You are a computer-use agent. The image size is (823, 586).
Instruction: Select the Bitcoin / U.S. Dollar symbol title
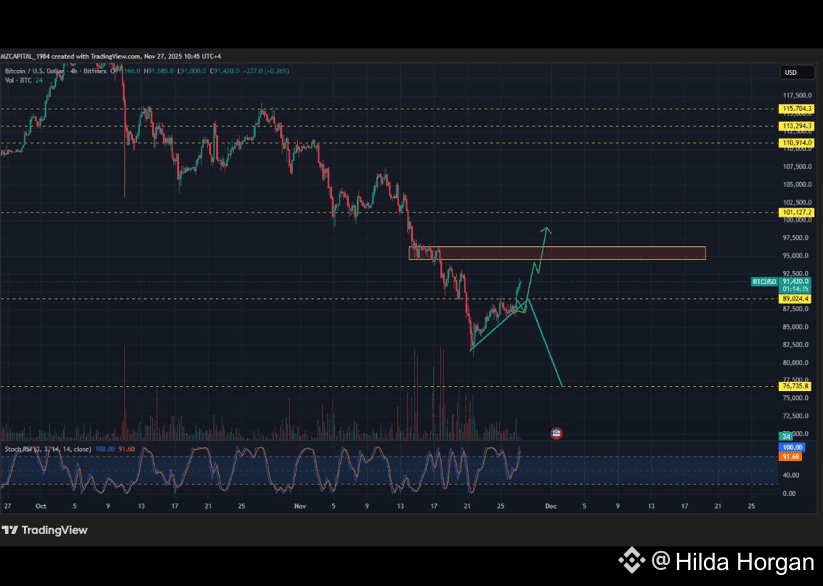[36, 71]
